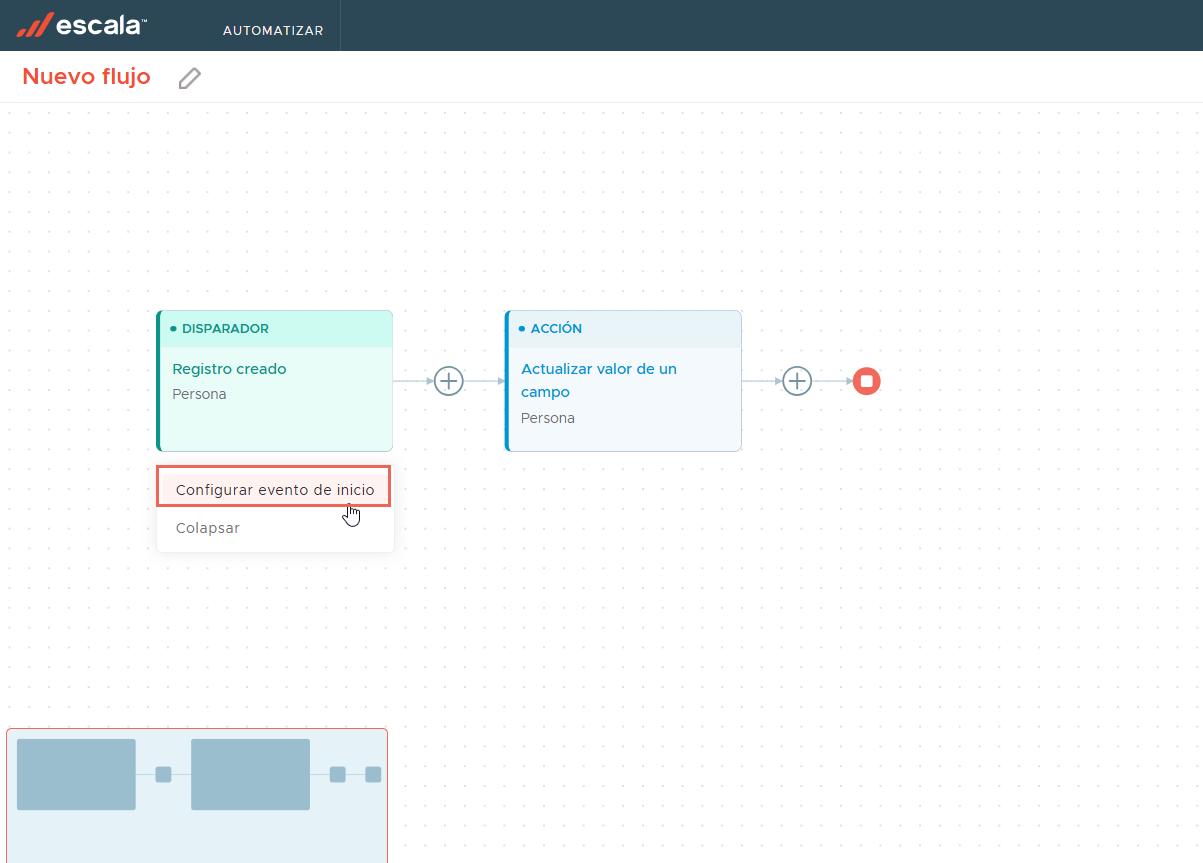Click Persona text in trigger card
This screenshot has width=1203, height=863.
coord(199,394)
